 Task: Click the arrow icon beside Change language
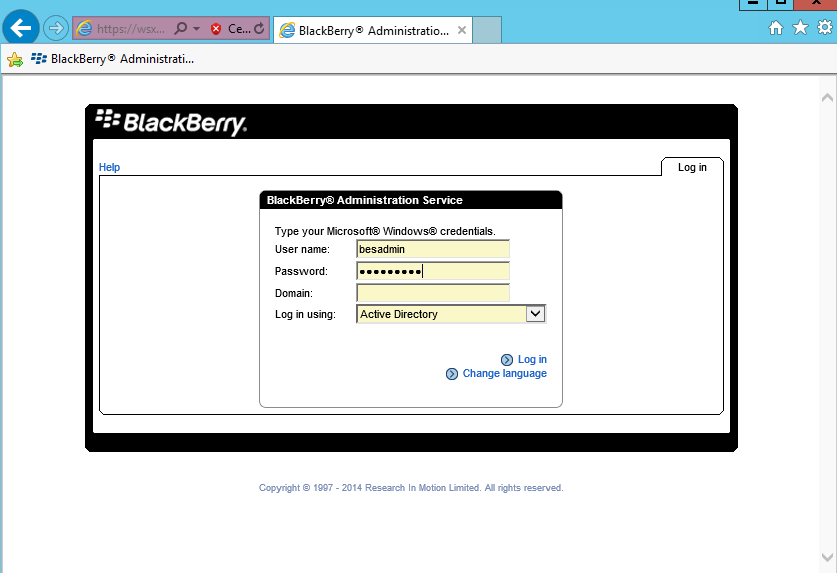point(452,374)
